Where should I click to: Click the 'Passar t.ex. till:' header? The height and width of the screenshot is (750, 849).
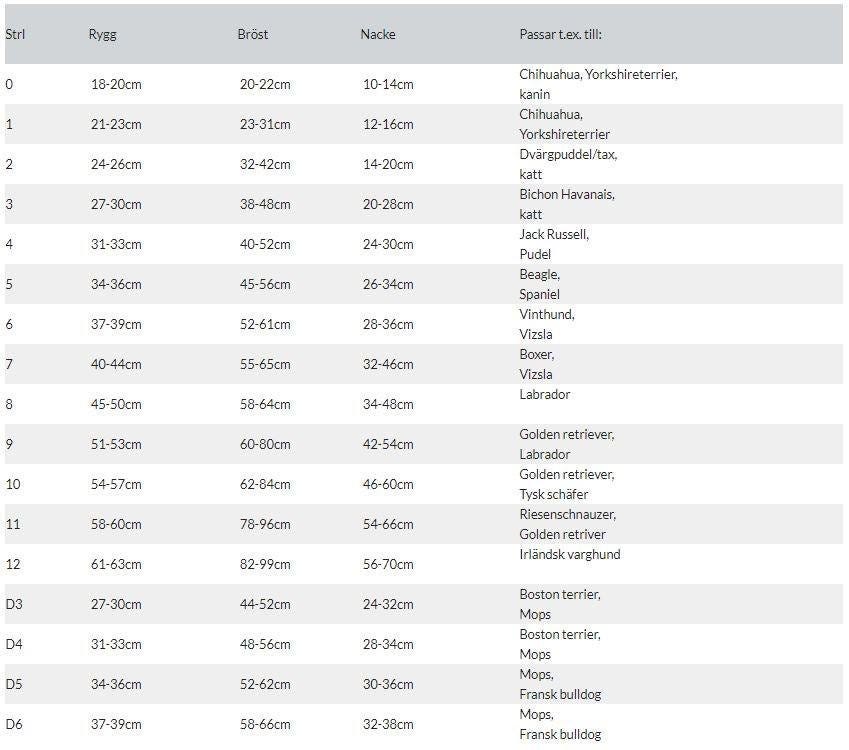tap(560, 34)
